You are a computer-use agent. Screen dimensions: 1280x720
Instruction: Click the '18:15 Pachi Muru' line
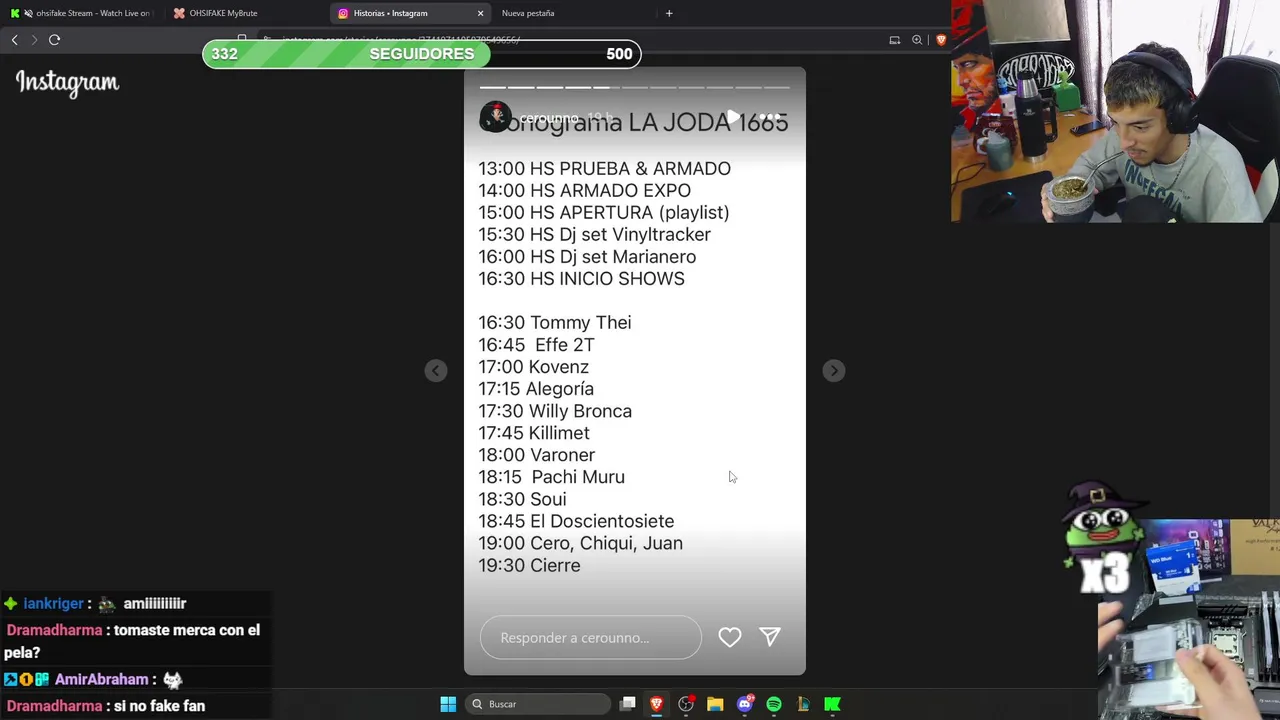(x=551, y=477)
